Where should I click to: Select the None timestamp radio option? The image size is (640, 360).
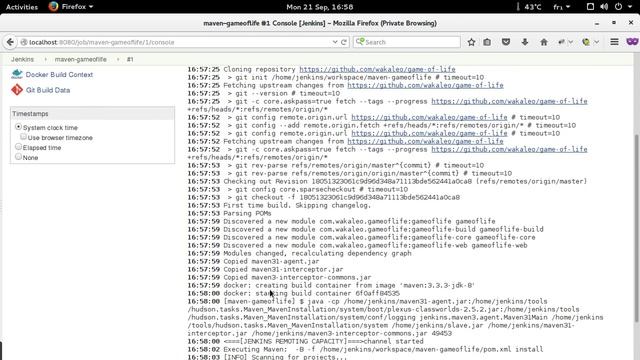coord(18,156)
